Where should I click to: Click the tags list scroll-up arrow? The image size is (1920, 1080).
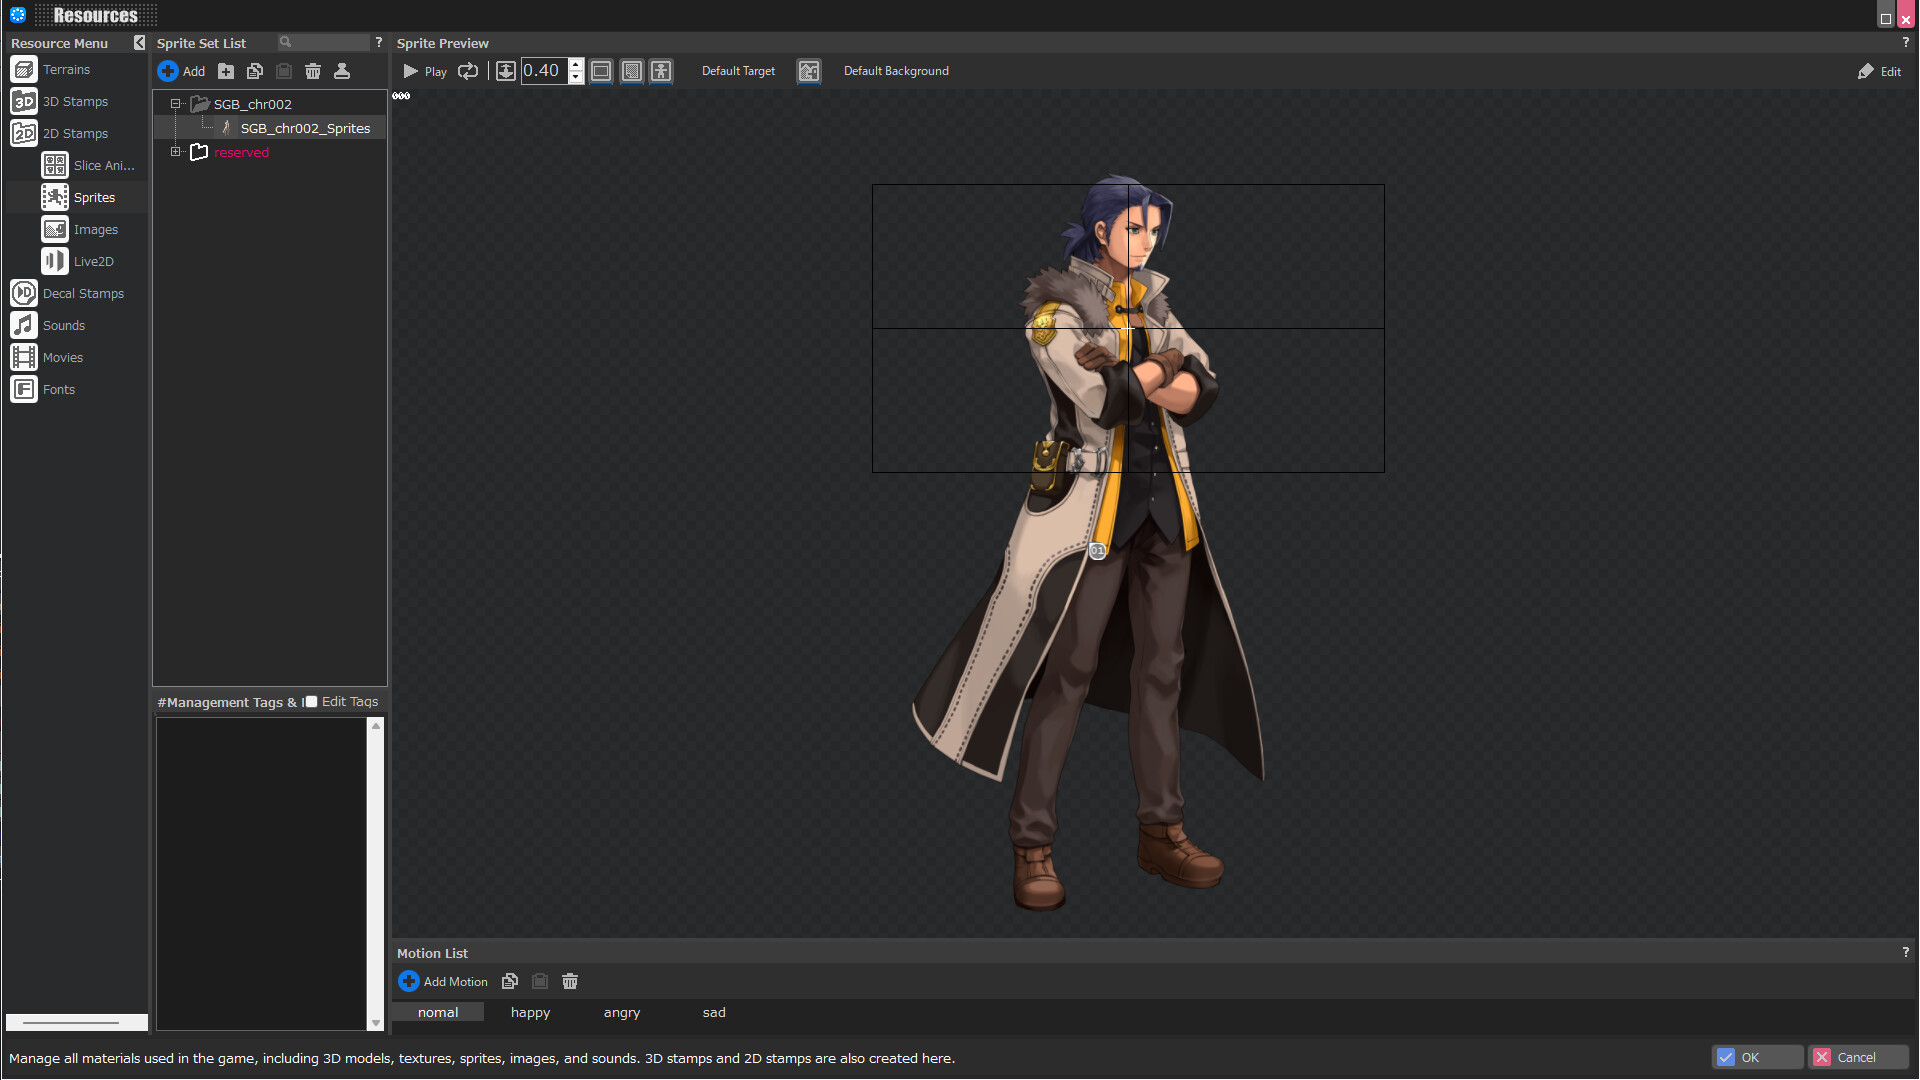[376, 726]
